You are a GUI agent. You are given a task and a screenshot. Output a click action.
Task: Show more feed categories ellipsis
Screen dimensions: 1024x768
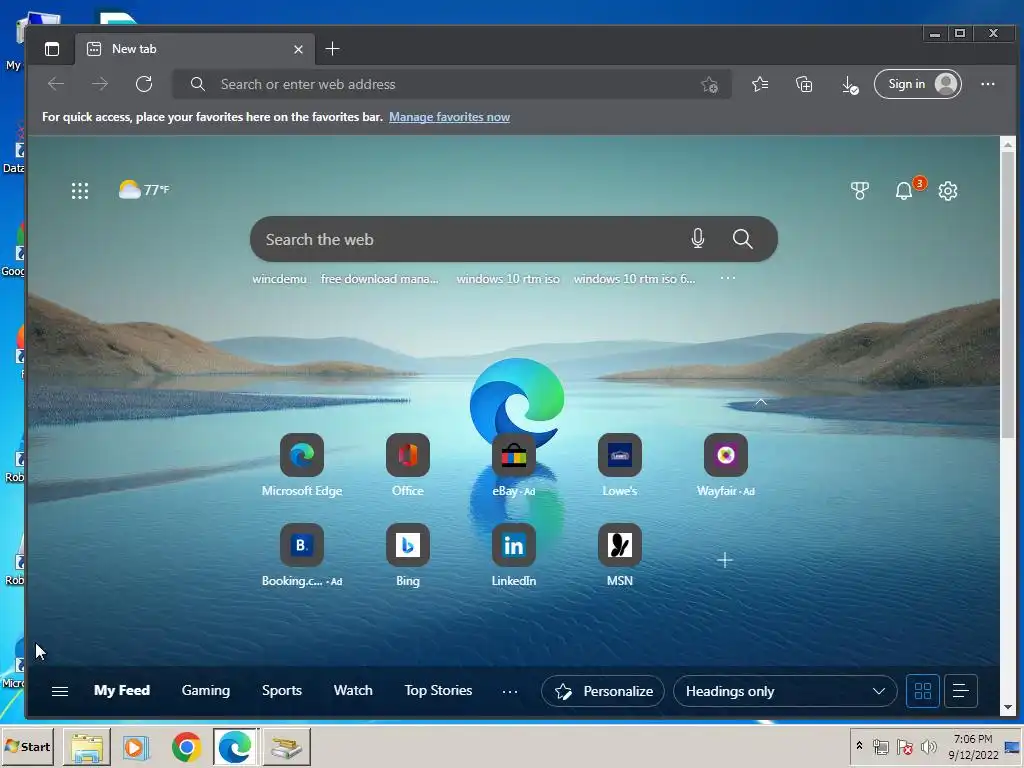pyautogui.click(x=510, y=691)
